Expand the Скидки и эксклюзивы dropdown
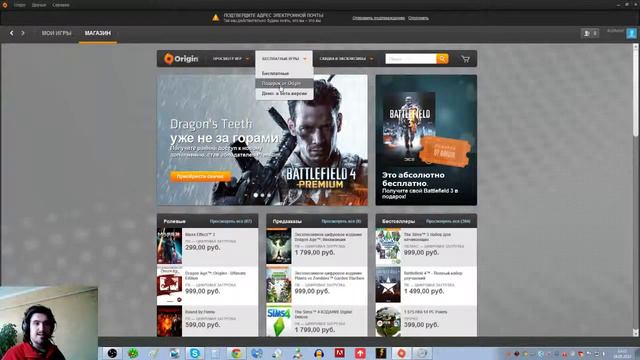The height and width of the screenshot is (360, 640). coord(346,59)
